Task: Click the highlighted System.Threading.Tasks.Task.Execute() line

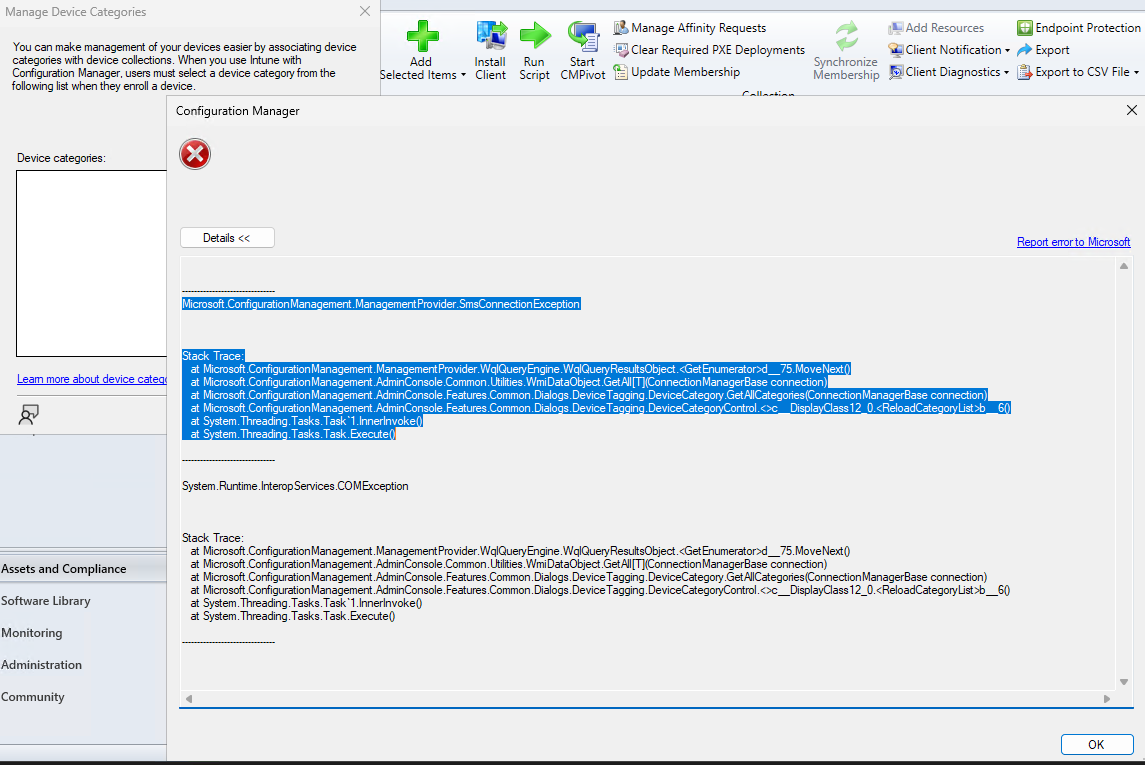Action: 293,434
